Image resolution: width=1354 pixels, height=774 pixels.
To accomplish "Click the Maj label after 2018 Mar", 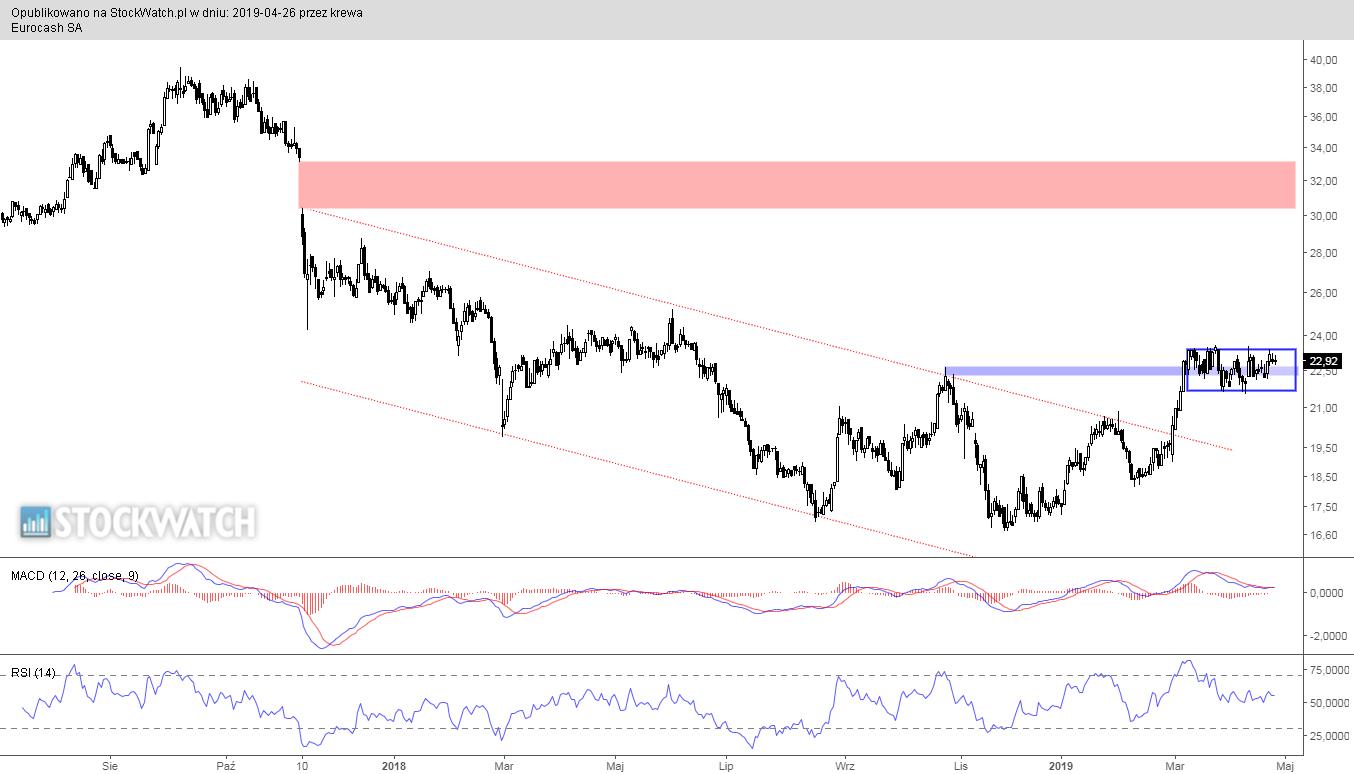I will pyautogui.click(x=617, y=765).
